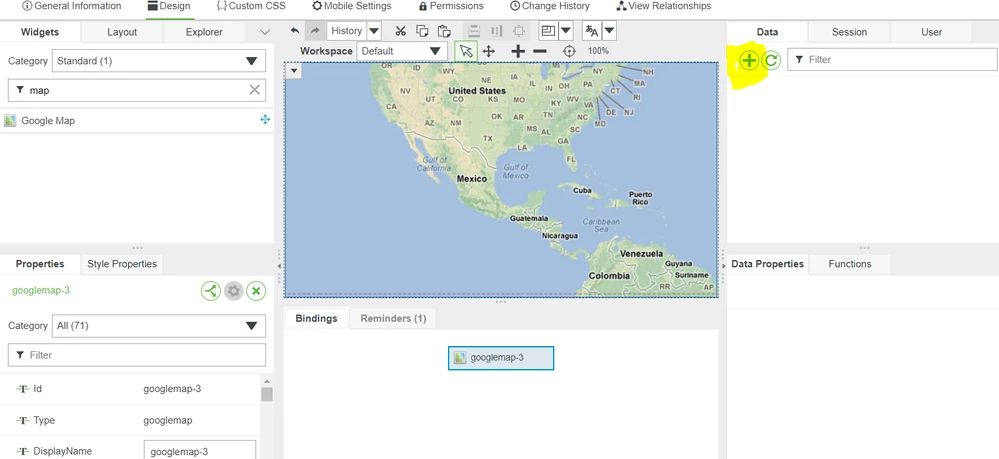Click the align vertical icon
This screenshot has height=459, width=999.
pos(496,31)
